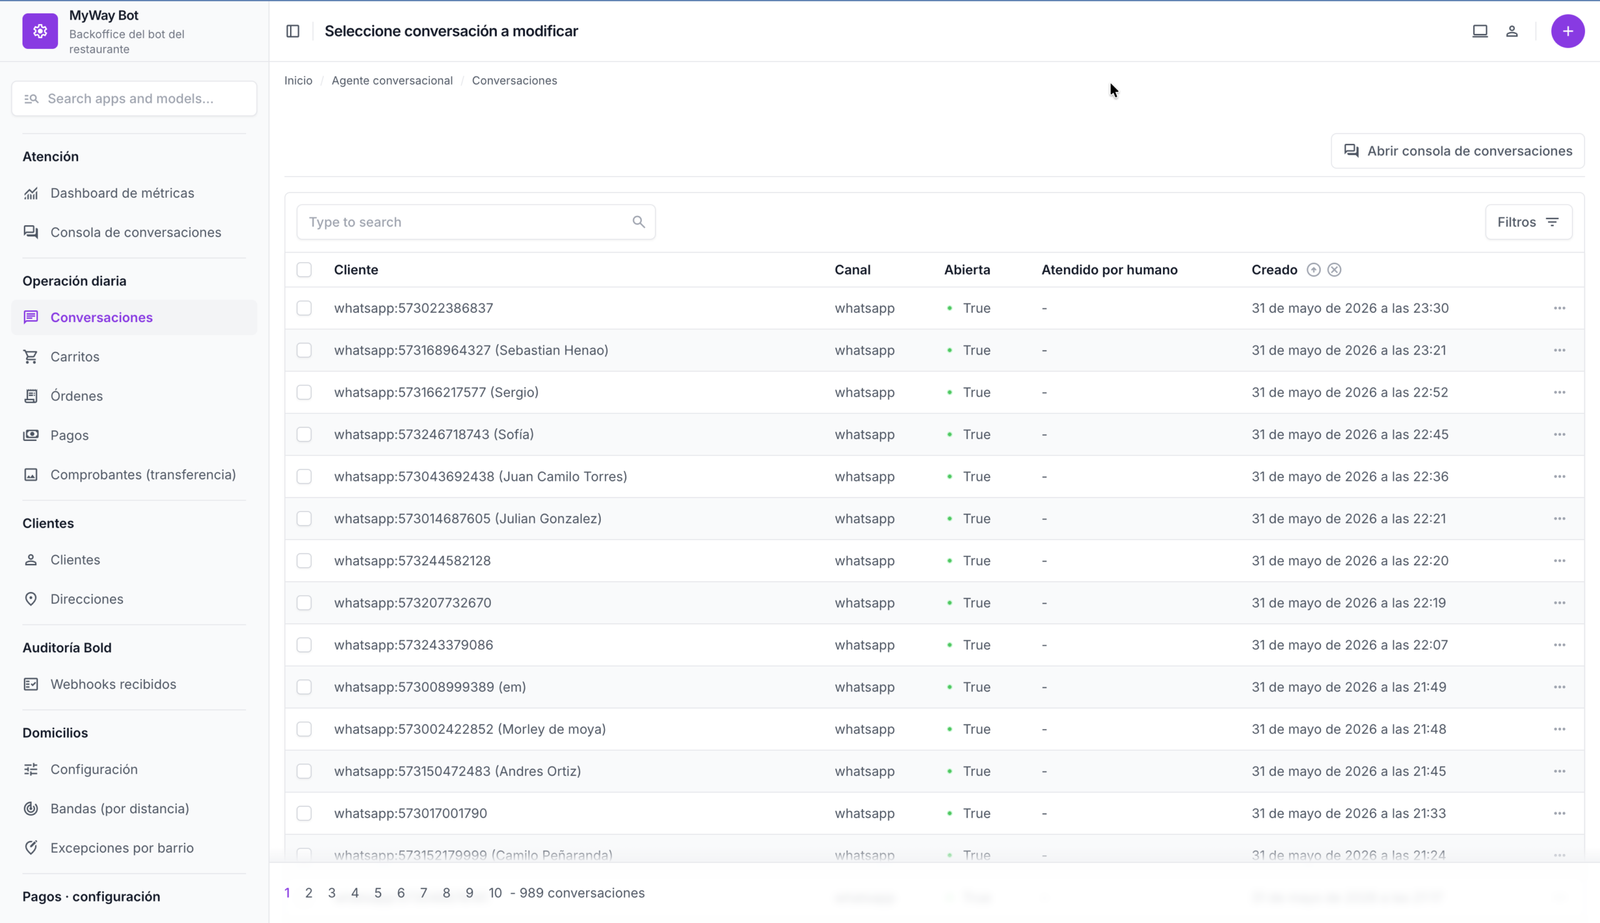
Task: Open the Filtros dropdown
Action: coord(1528,222)
